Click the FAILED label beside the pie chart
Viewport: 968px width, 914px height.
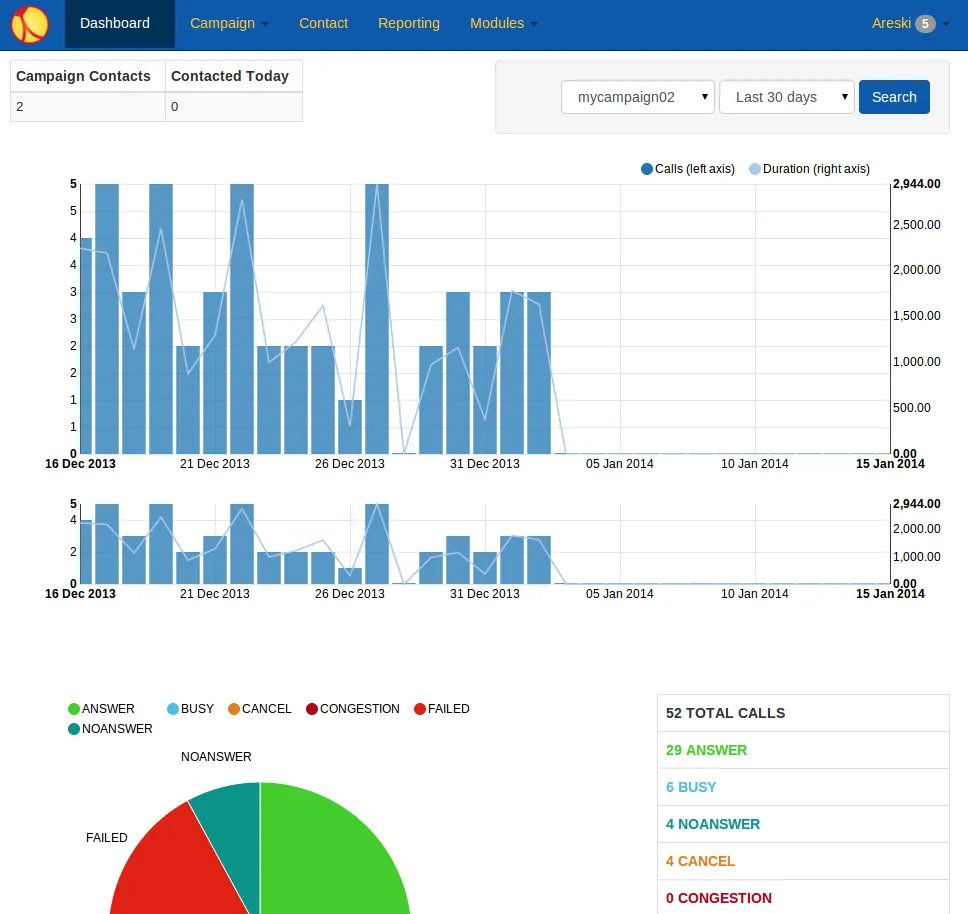[107, 837]
